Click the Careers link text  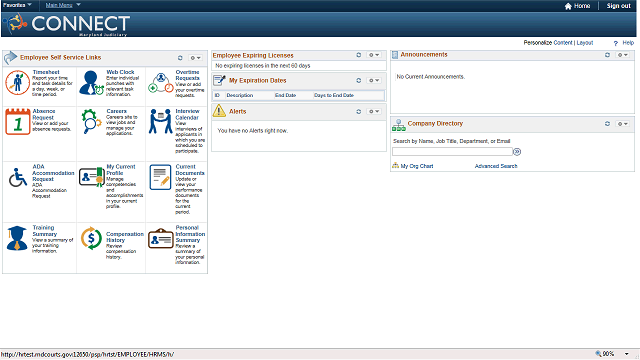pyautogui.click(x=117, y=111)
